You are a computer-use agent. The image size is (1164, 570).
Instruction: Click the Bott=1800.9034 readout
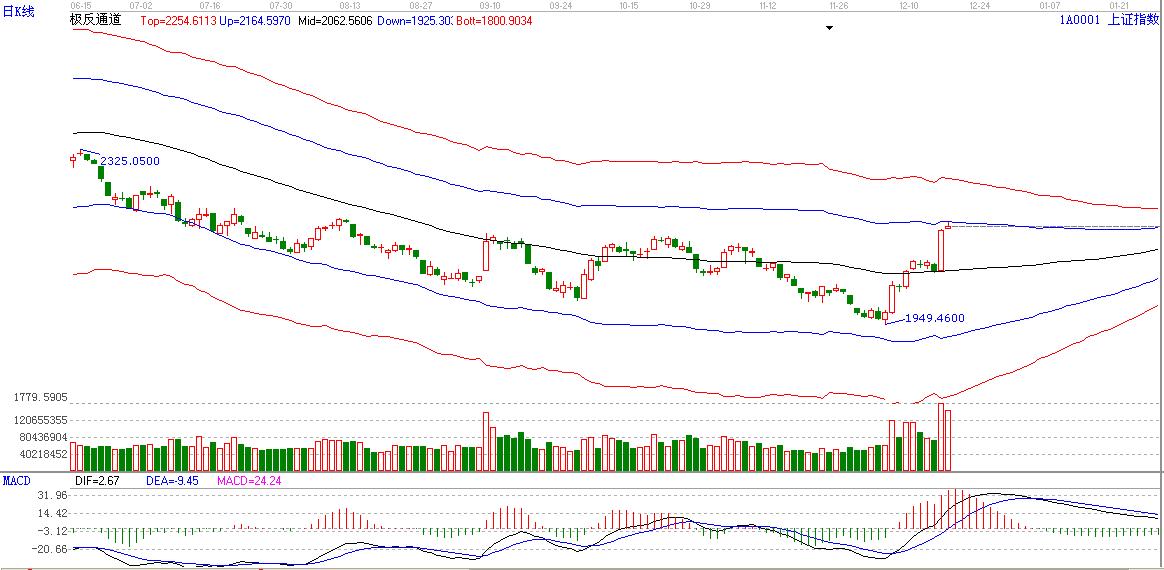[494, 20]
